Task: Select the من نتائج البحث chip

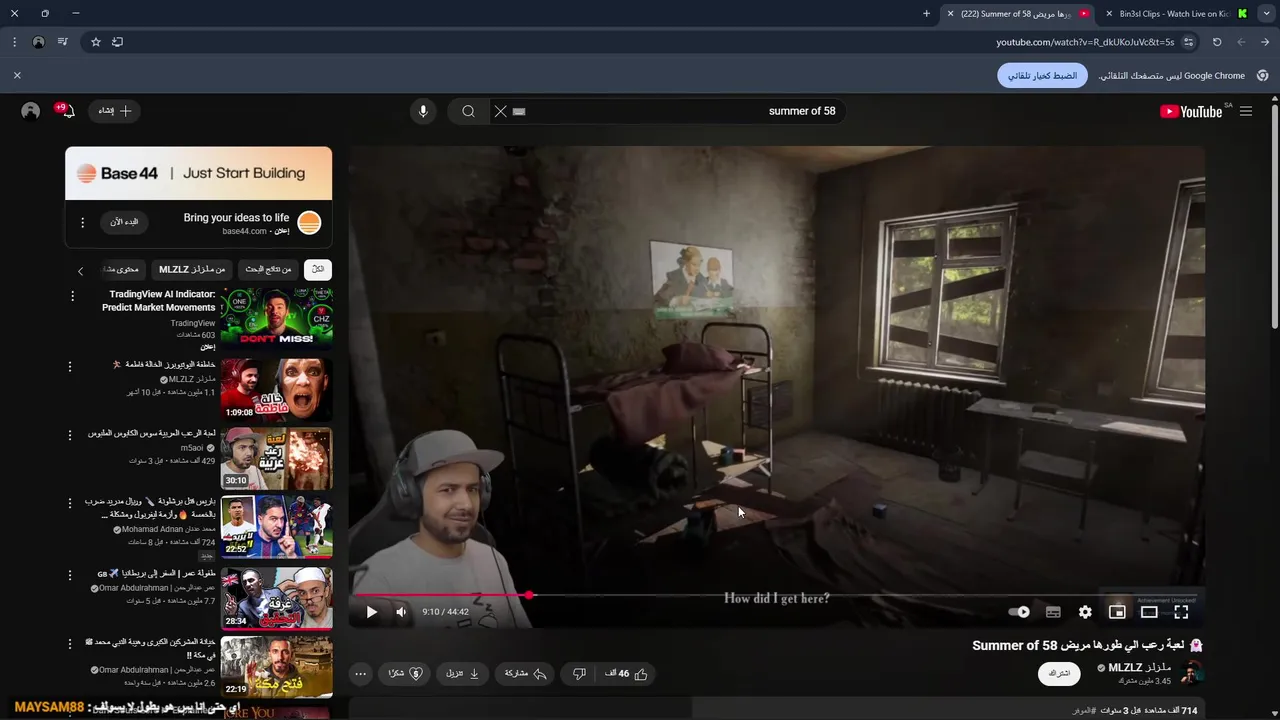Action: (269, 269)
